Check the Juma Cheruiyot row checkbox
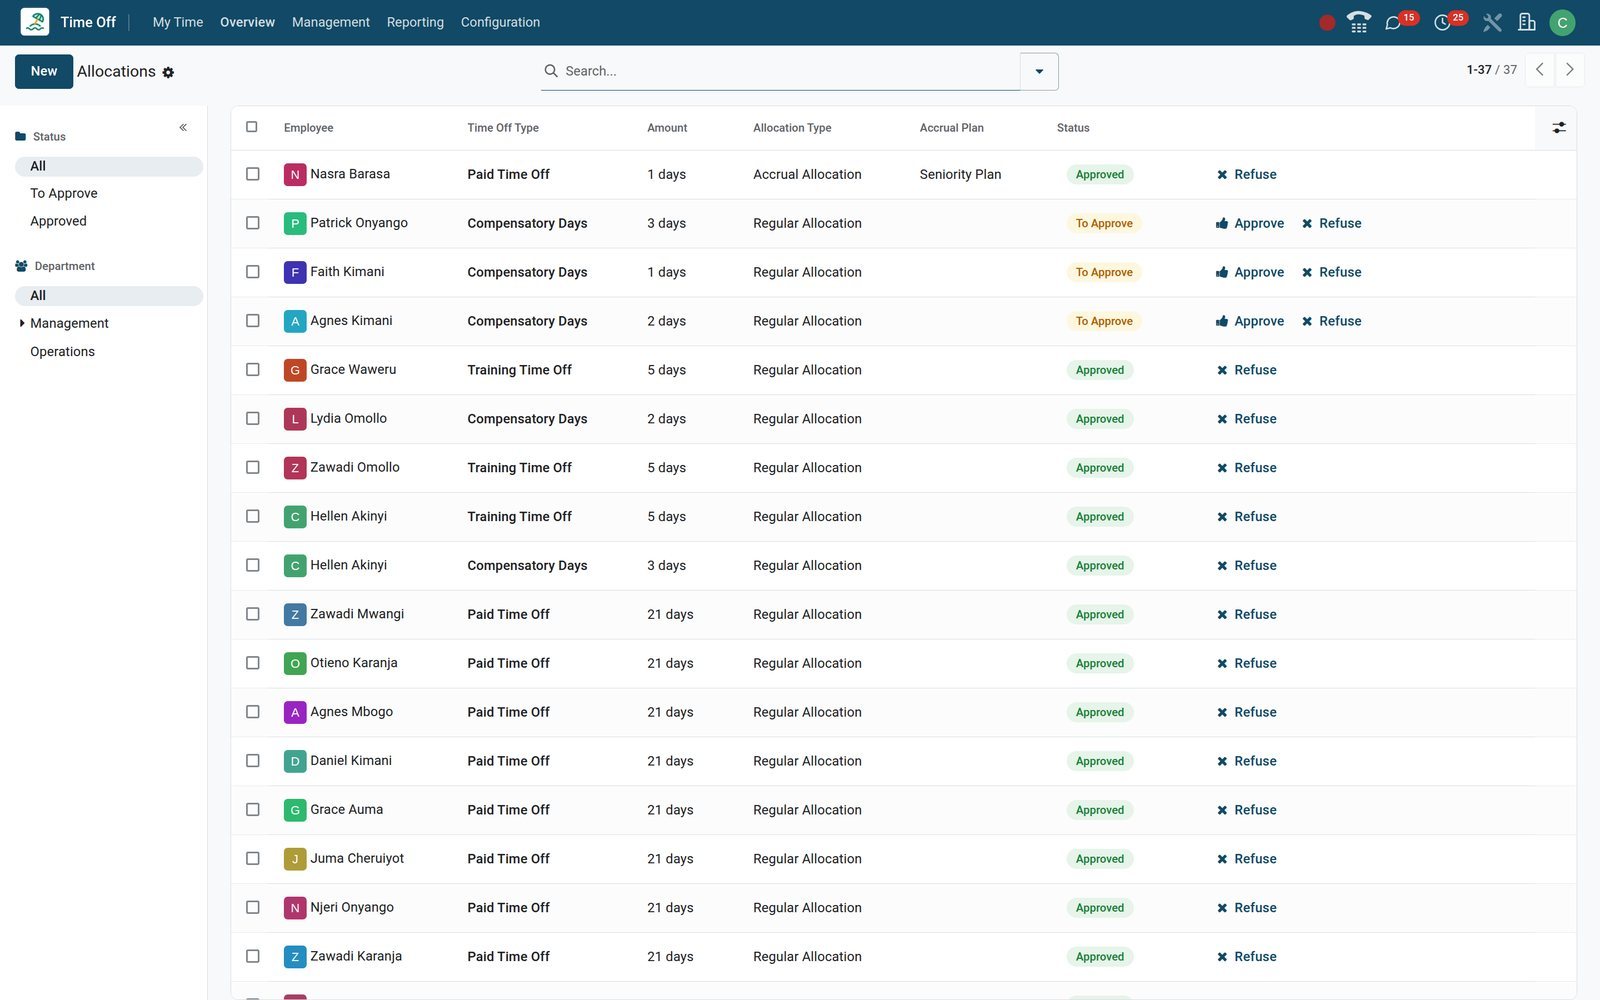This screenshot has width=1600, height=1000. coord(253,859)
